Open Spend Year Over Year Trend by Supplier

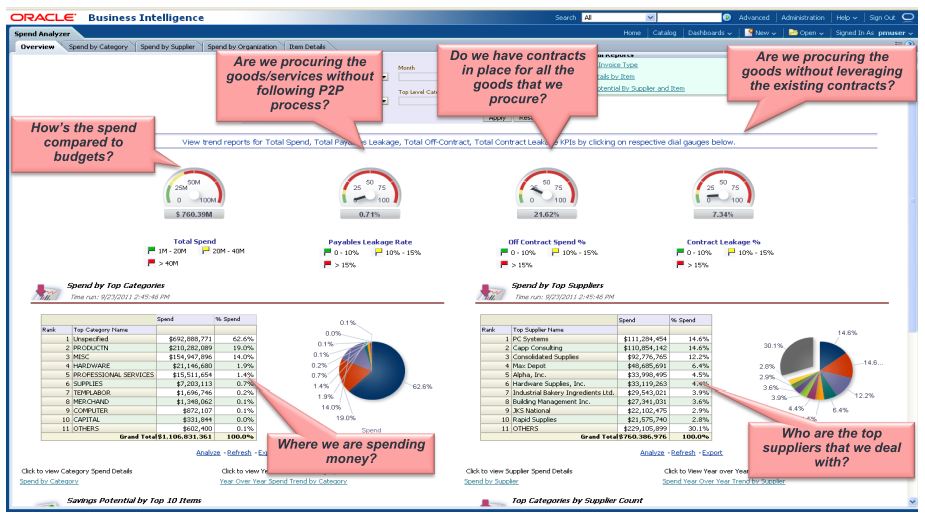coord(724,482)
